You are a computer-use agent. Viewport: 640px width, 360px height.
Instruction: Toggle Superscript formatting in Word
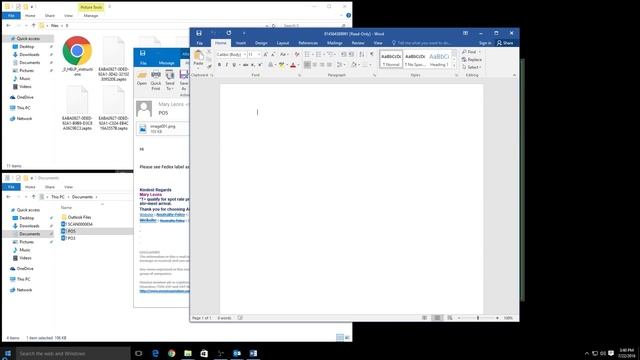(x=260, y=65)
